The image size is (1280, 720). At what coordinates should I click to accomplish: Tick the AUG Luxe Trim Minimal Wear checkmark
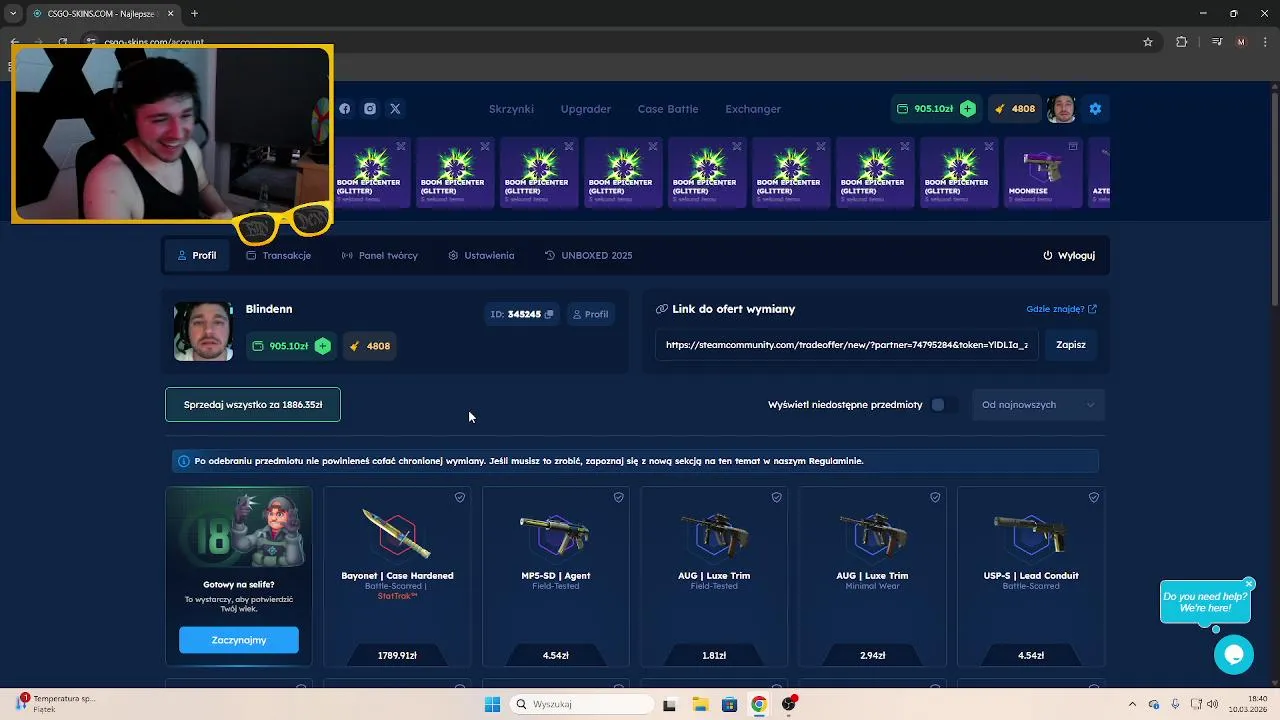935,497
